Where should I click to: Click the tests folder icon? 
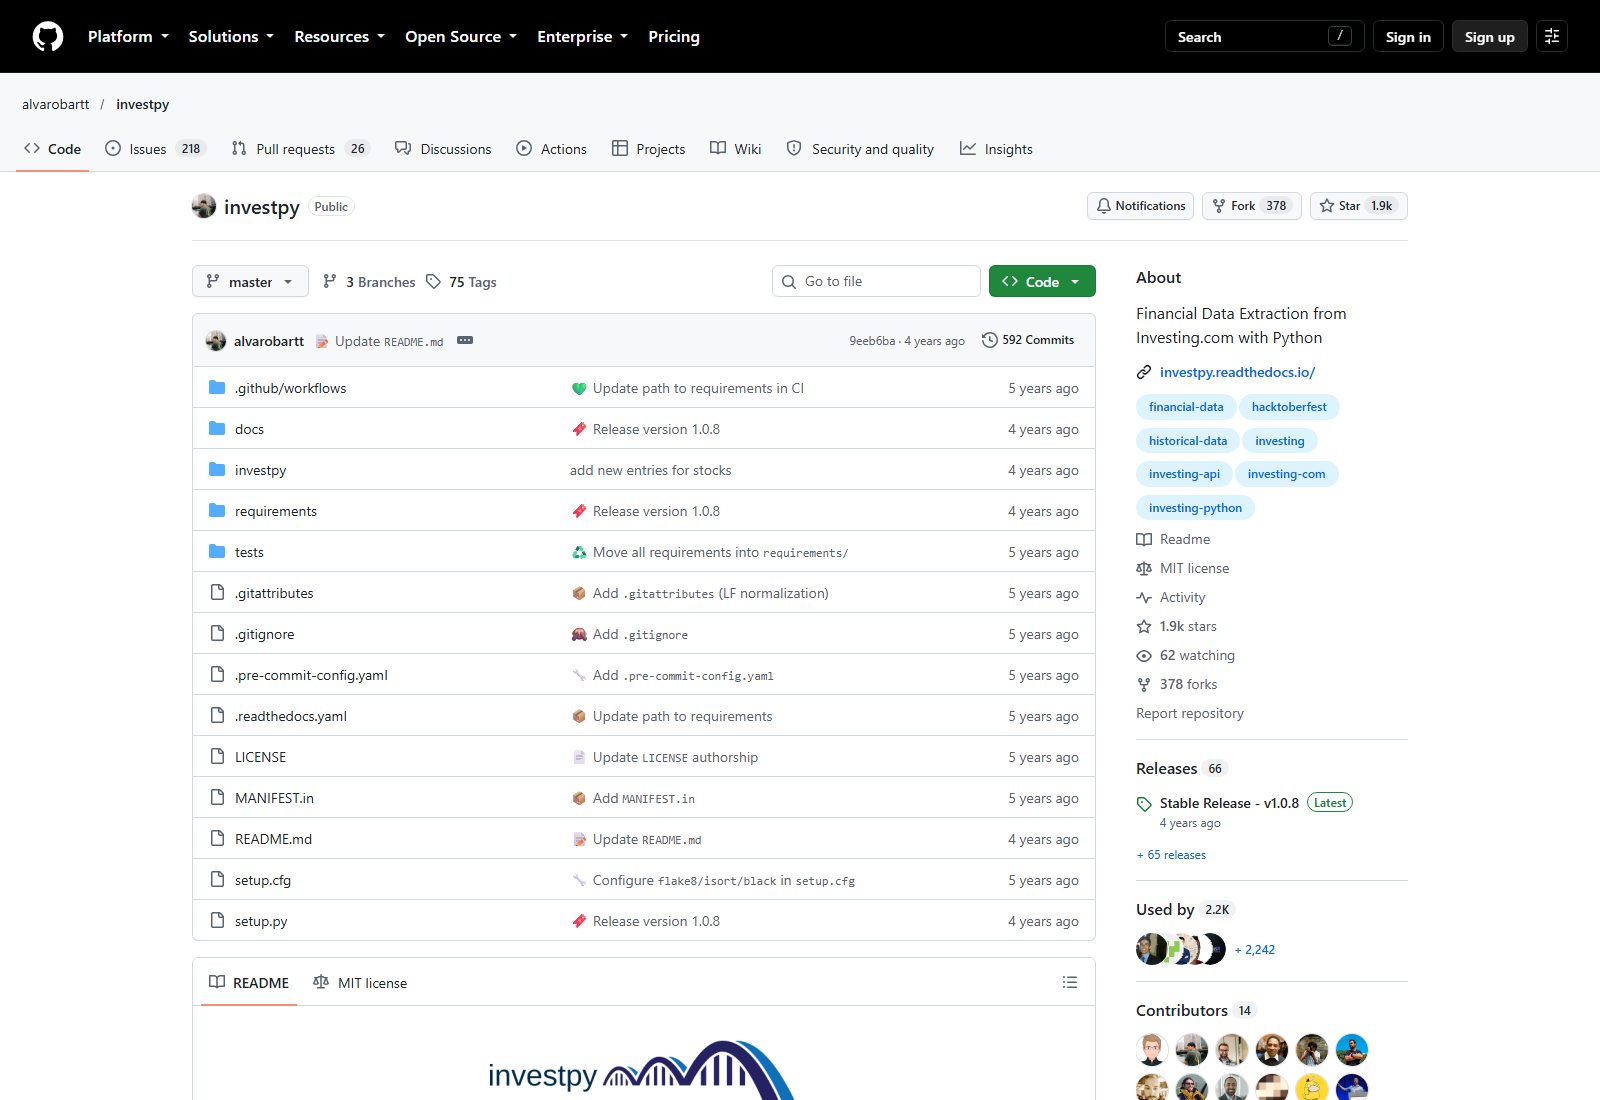(217, 552)
